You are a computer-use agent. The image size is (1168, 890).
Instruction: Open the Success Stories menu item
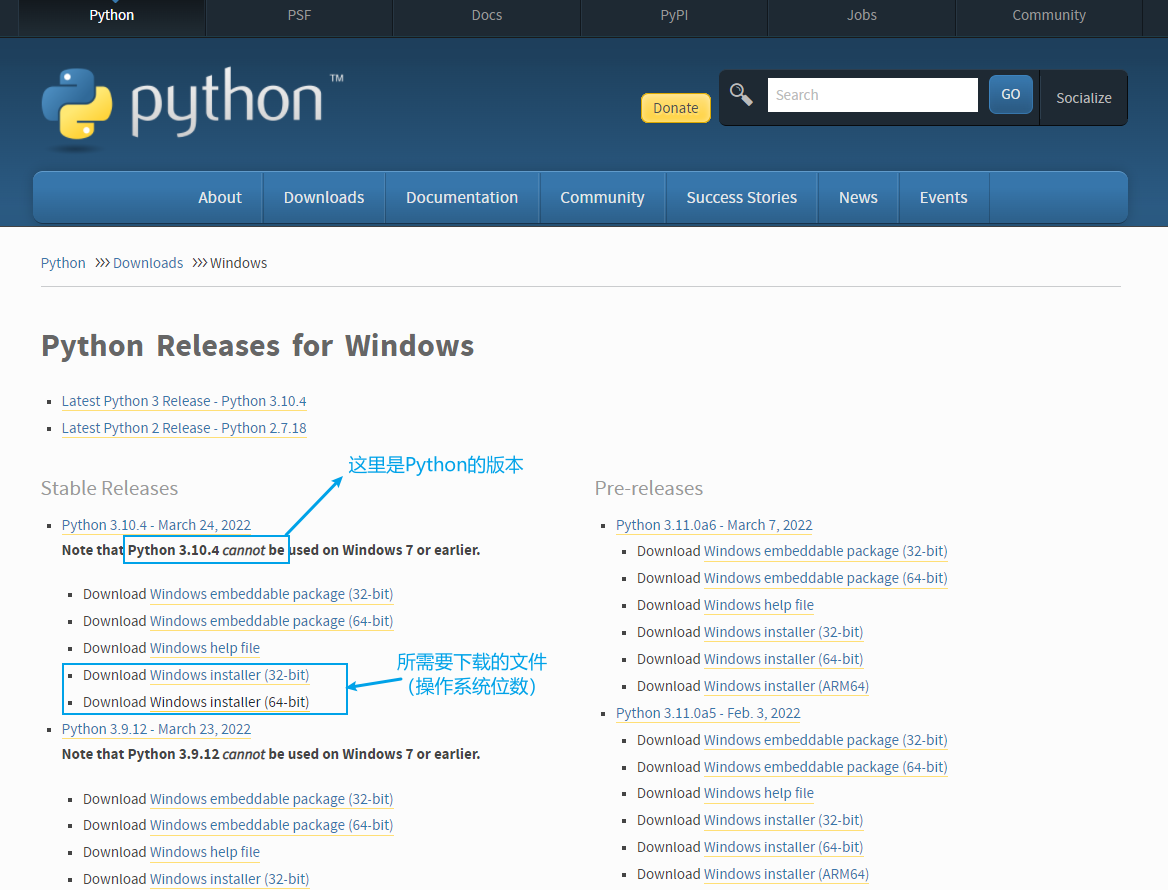[741, 197]
